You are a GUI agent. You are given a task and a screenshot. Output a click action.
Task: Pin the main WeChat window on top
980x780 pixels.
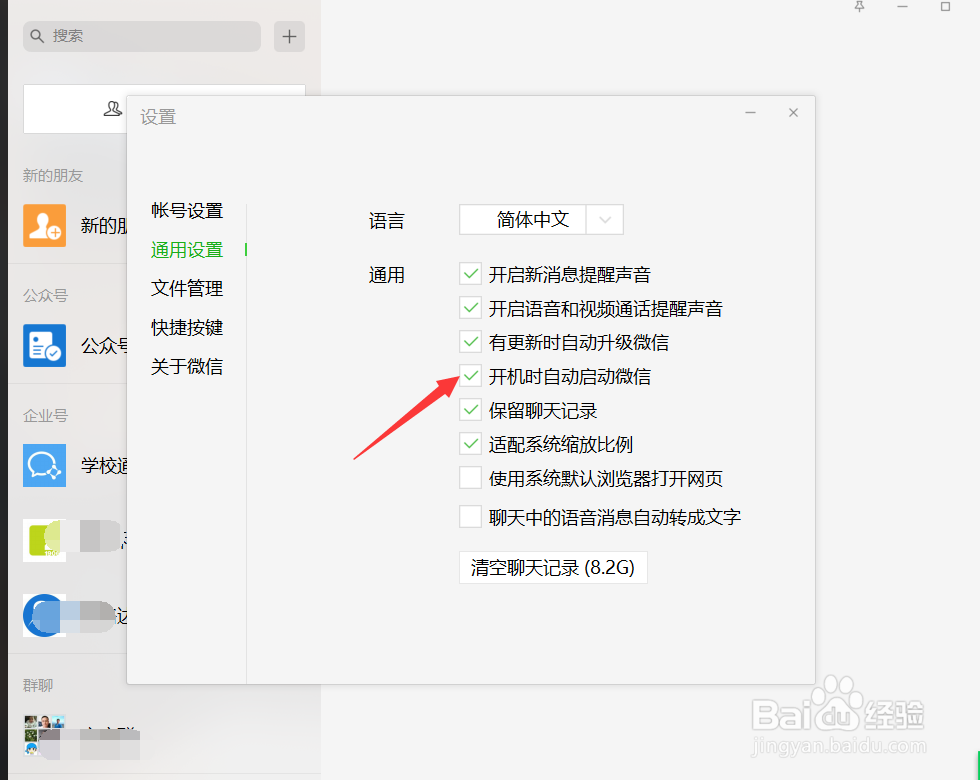[x=859, y=7]
